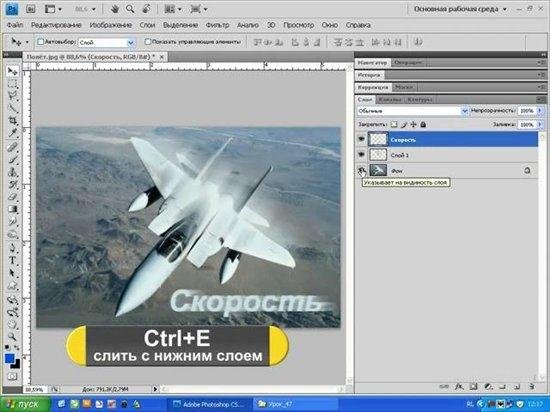Image resolution: width=550 pixels, height=412 pixels.
Task: Click the Пуск start button
Action: pos(25,404)
